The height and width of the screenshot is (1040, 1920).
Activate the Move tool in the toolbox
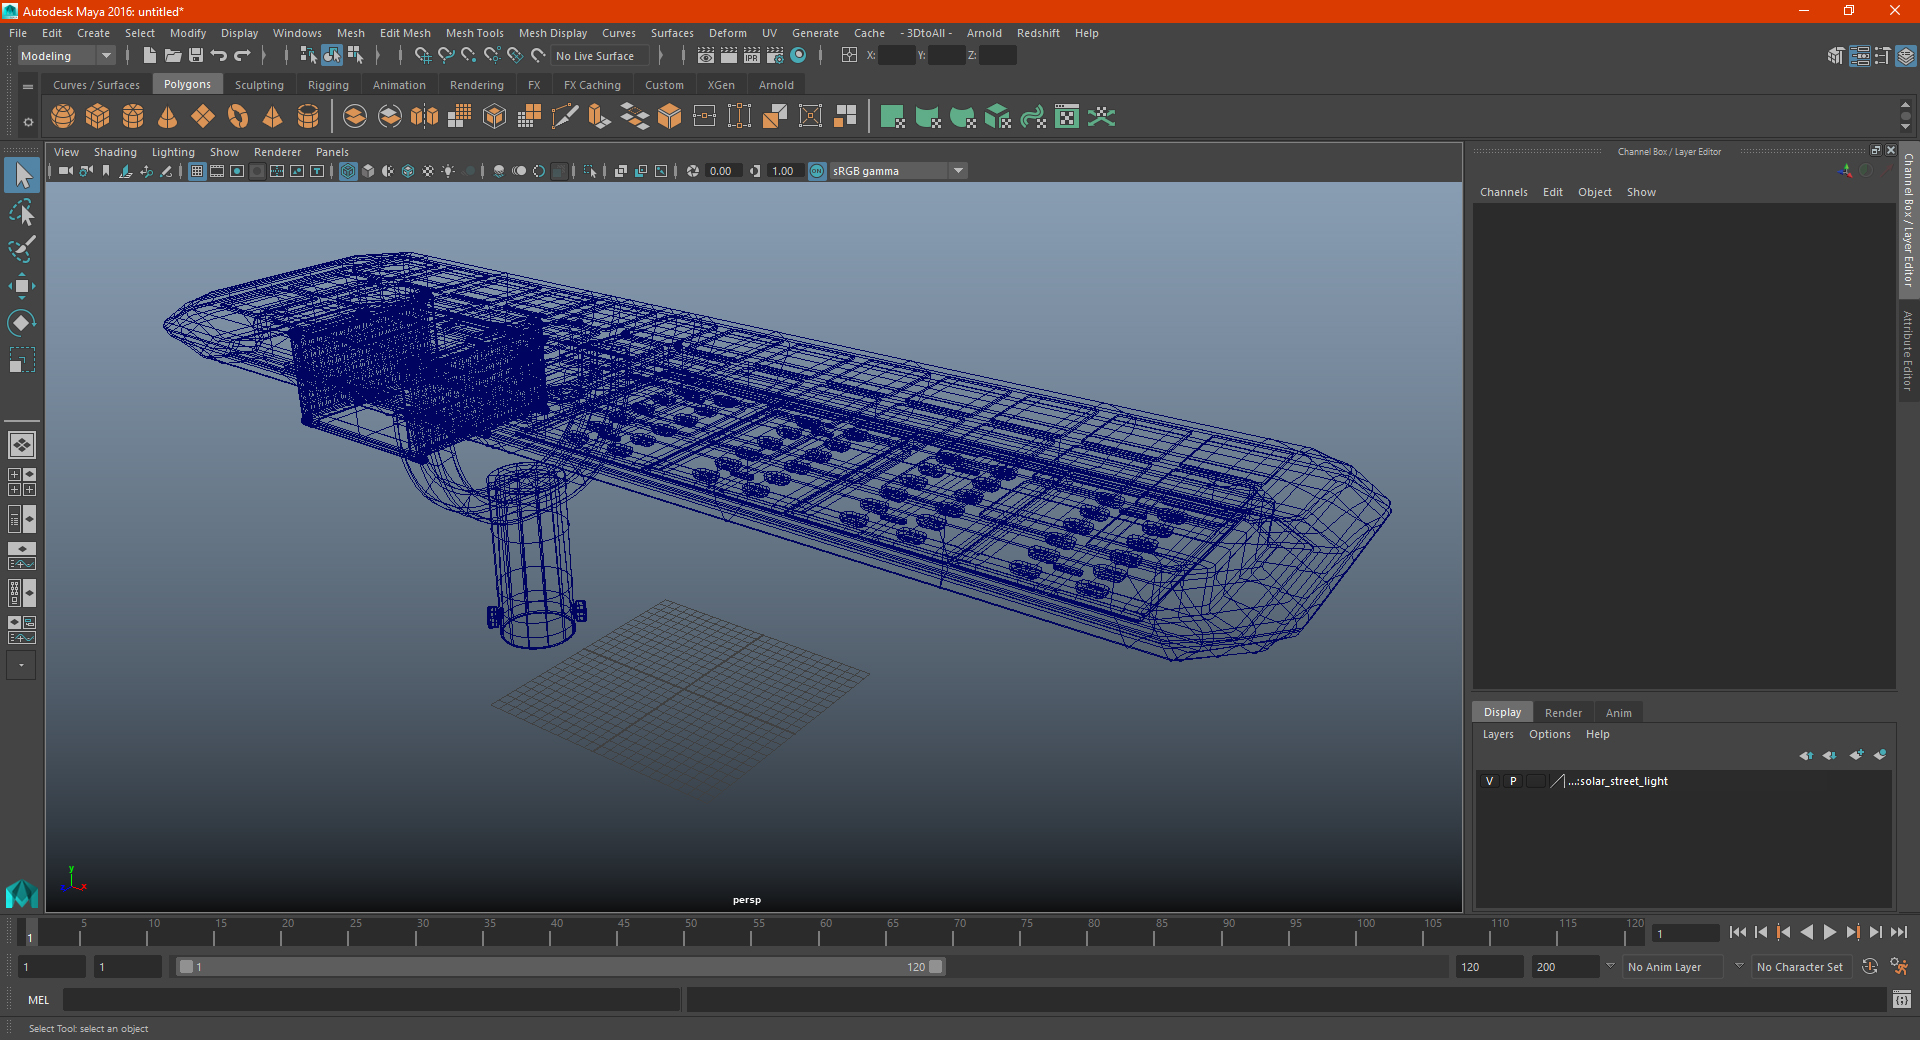(22, 286)
